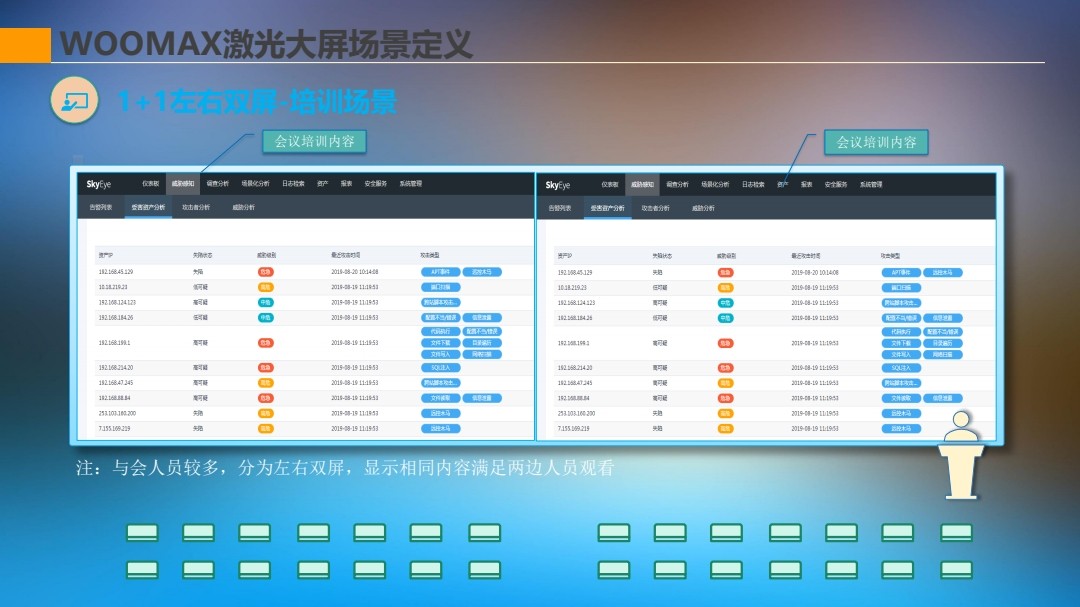Open 日志检索 menu in right screen
The height and width of the screenshot is (607, 1080).
(753, 185)
